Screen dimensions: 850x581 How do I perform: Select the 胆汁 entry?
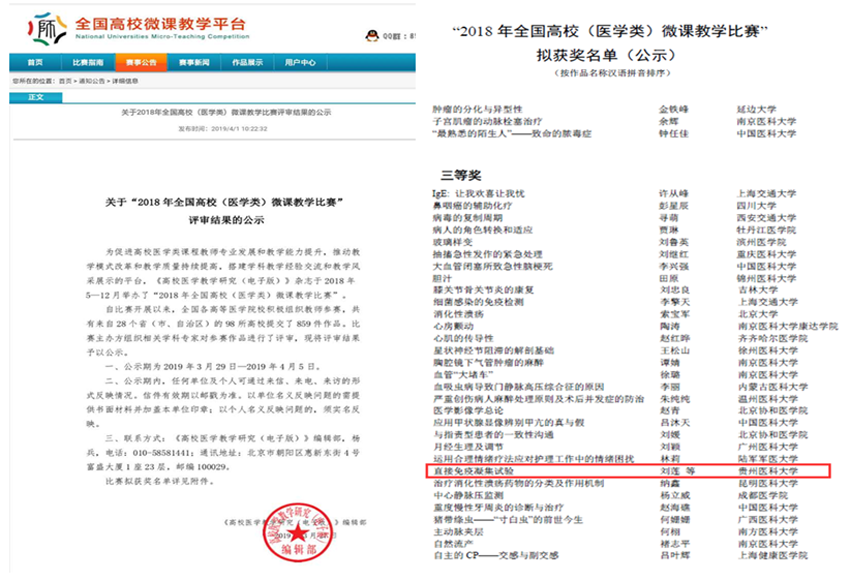pyautogui.click(x=442, y=279)
